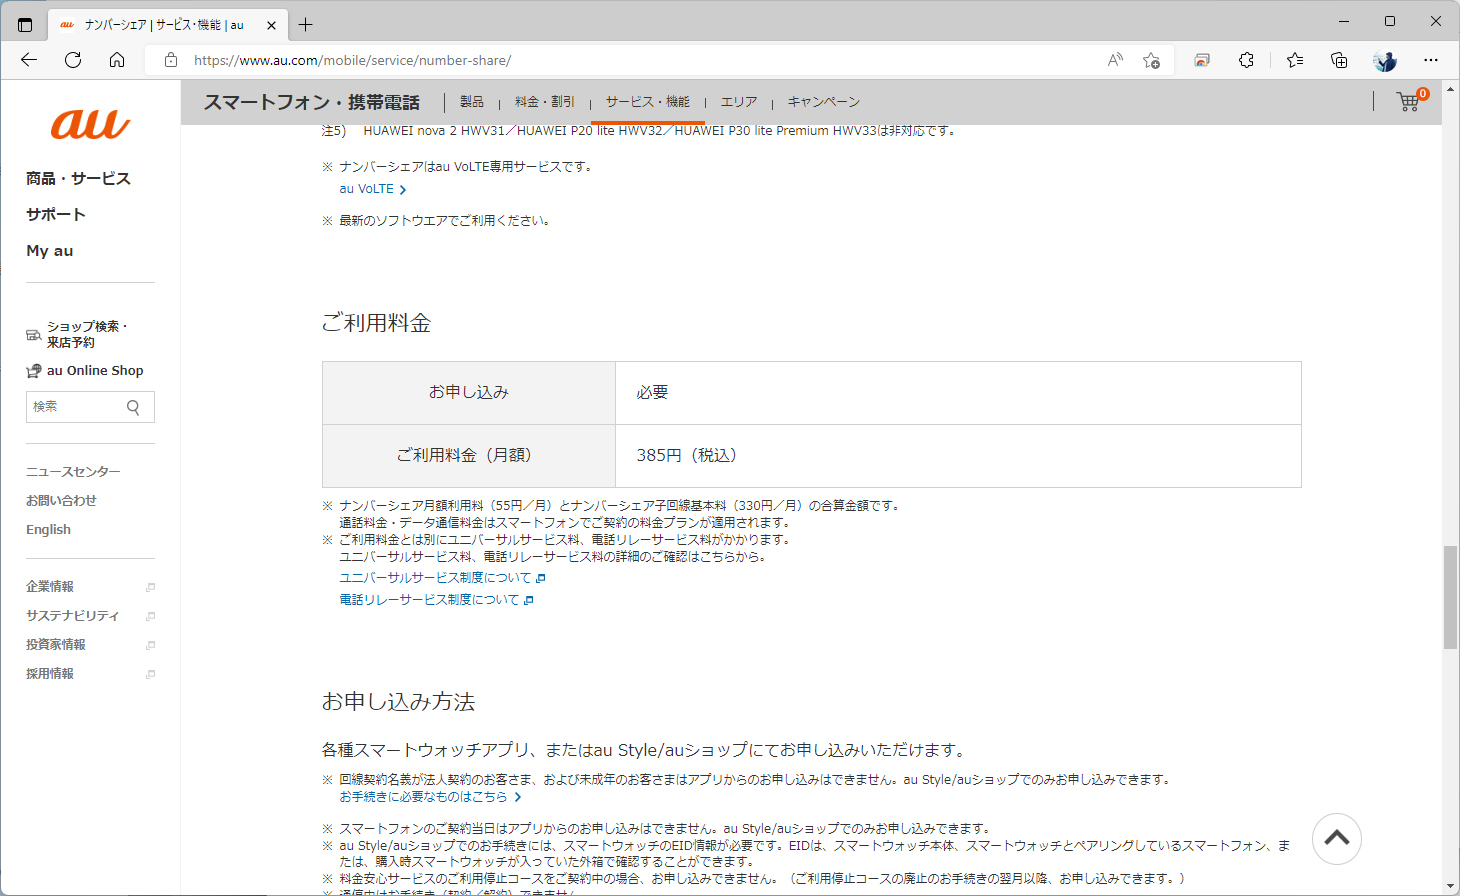This screenshot has width=1460, height=896.
Task: Select the ナンバーシェア browser tab
Action: coord(160,24)
